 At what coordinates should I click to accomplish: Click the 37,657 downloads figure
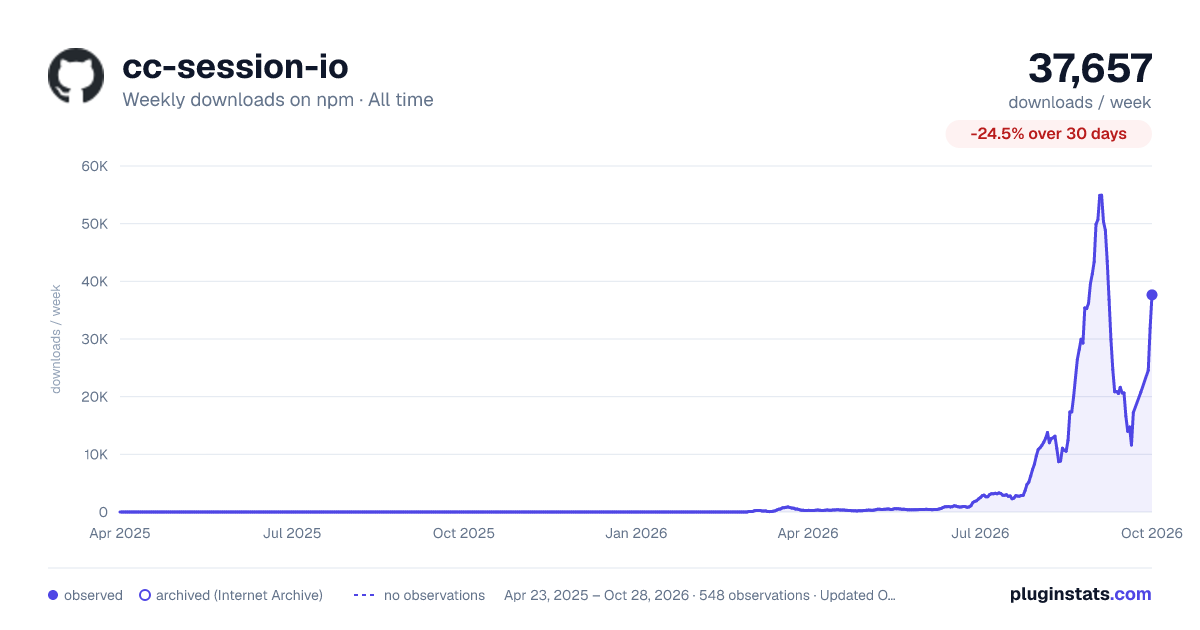(1090, 68)
